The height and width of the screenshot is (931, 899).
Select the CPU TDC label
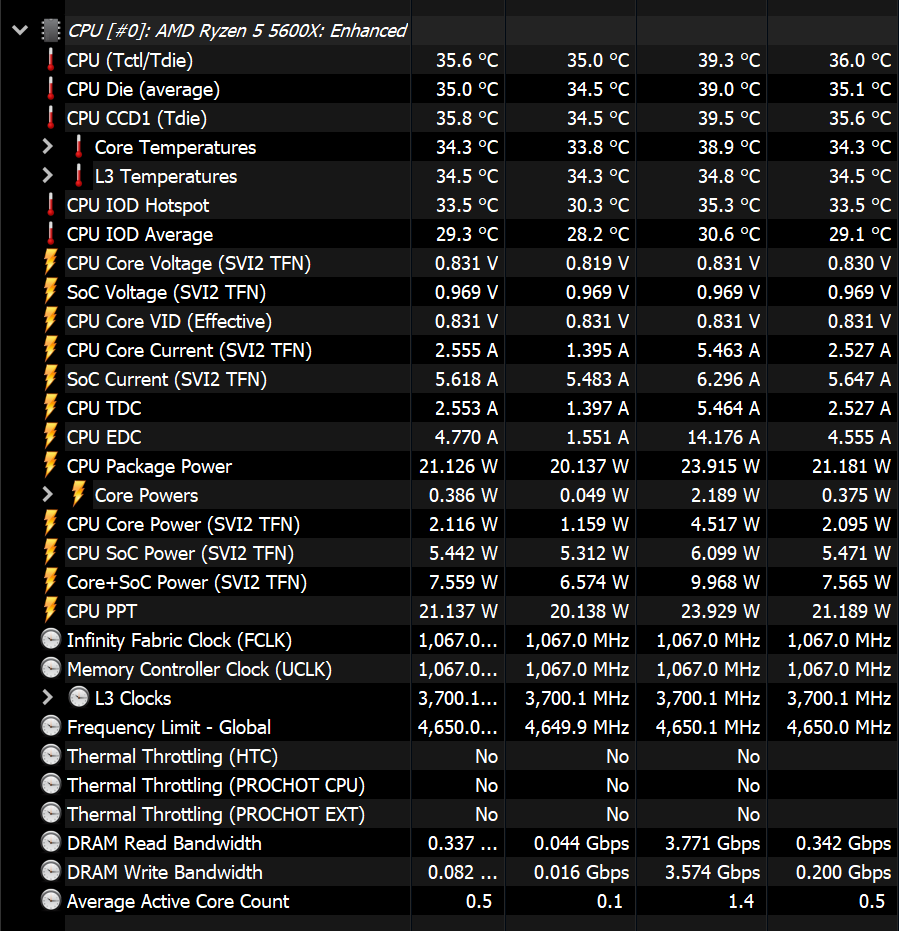click(104, 408)
